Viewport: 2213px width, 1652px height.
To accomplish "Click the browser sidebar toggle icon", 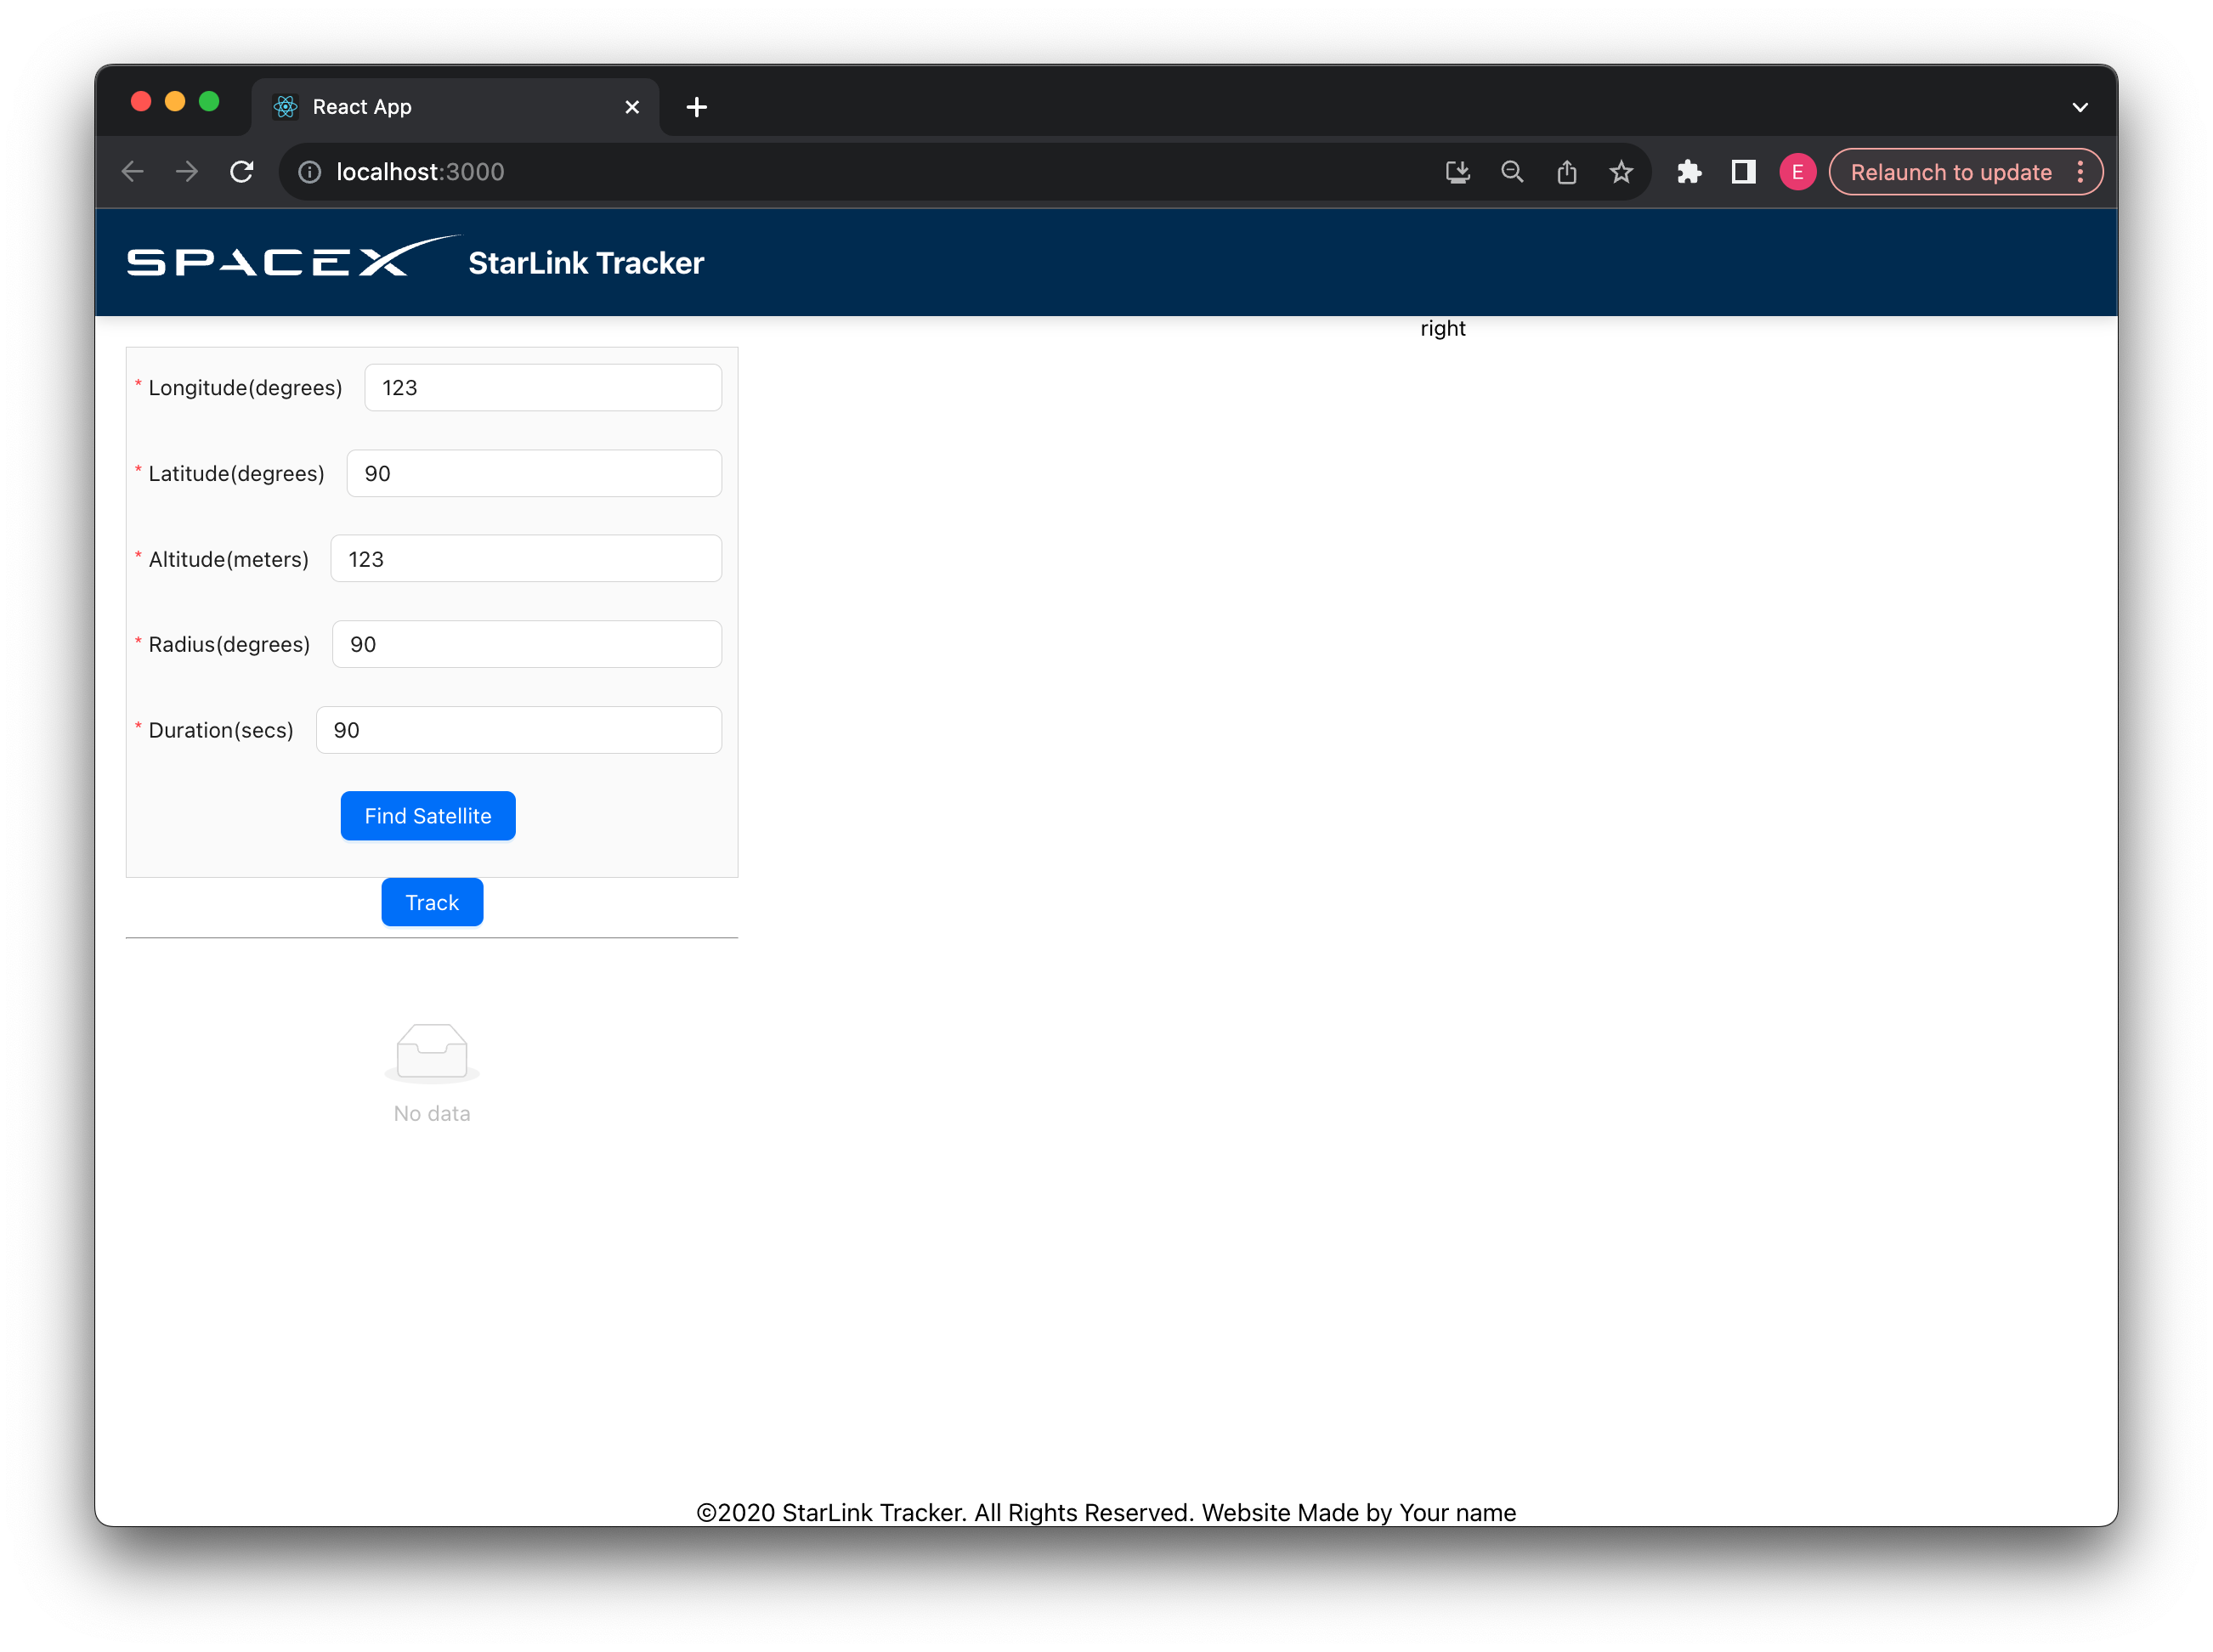I will coord(1743,172).
